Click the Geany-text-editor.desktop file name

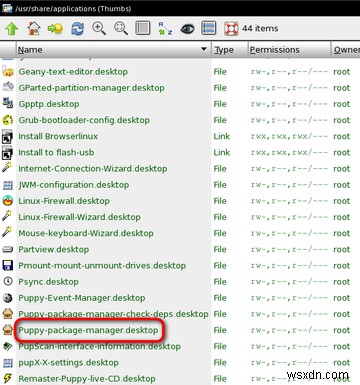click(x=73, y=72)
